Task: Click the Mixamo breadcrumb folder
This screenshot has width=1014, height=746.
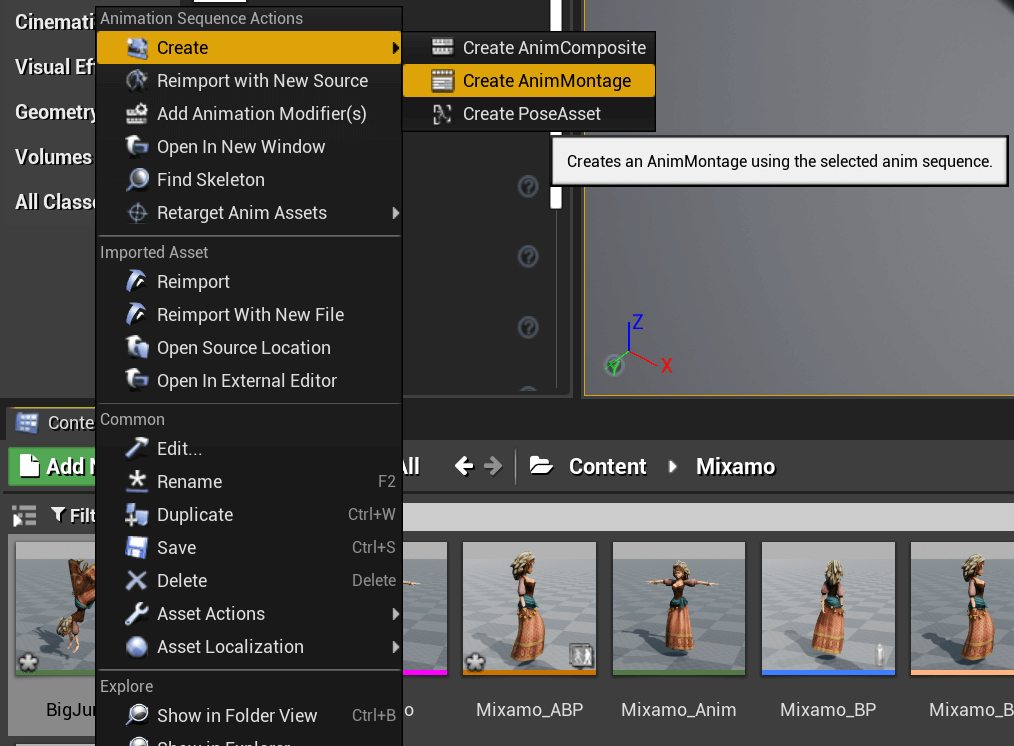Action: click(735, 466)
